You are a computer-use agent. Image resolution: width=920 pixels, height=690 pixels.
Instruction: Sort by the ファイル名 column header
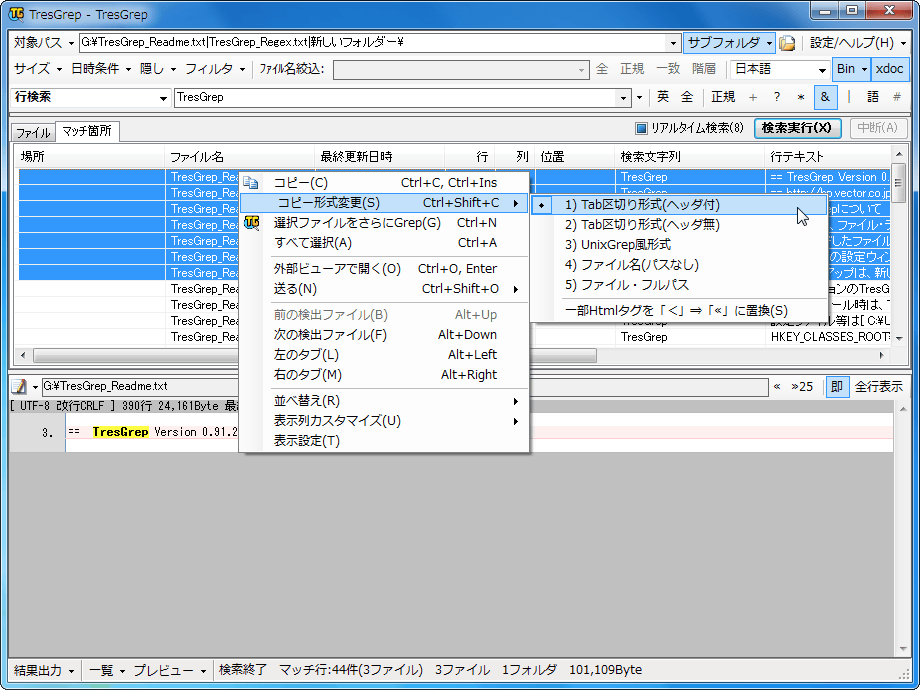(x=239, y=157)
